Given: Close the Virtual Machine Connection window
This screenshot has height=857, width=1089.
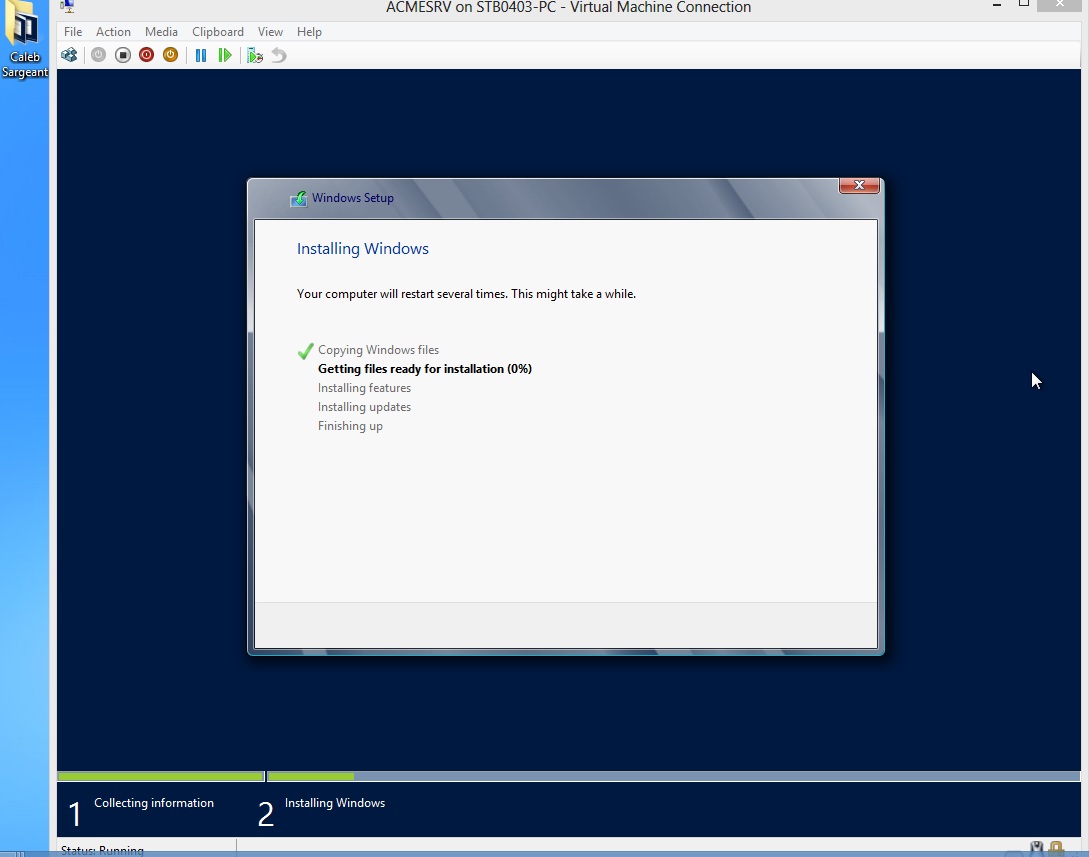Looking at the screenshot, I should [1060, 4].
